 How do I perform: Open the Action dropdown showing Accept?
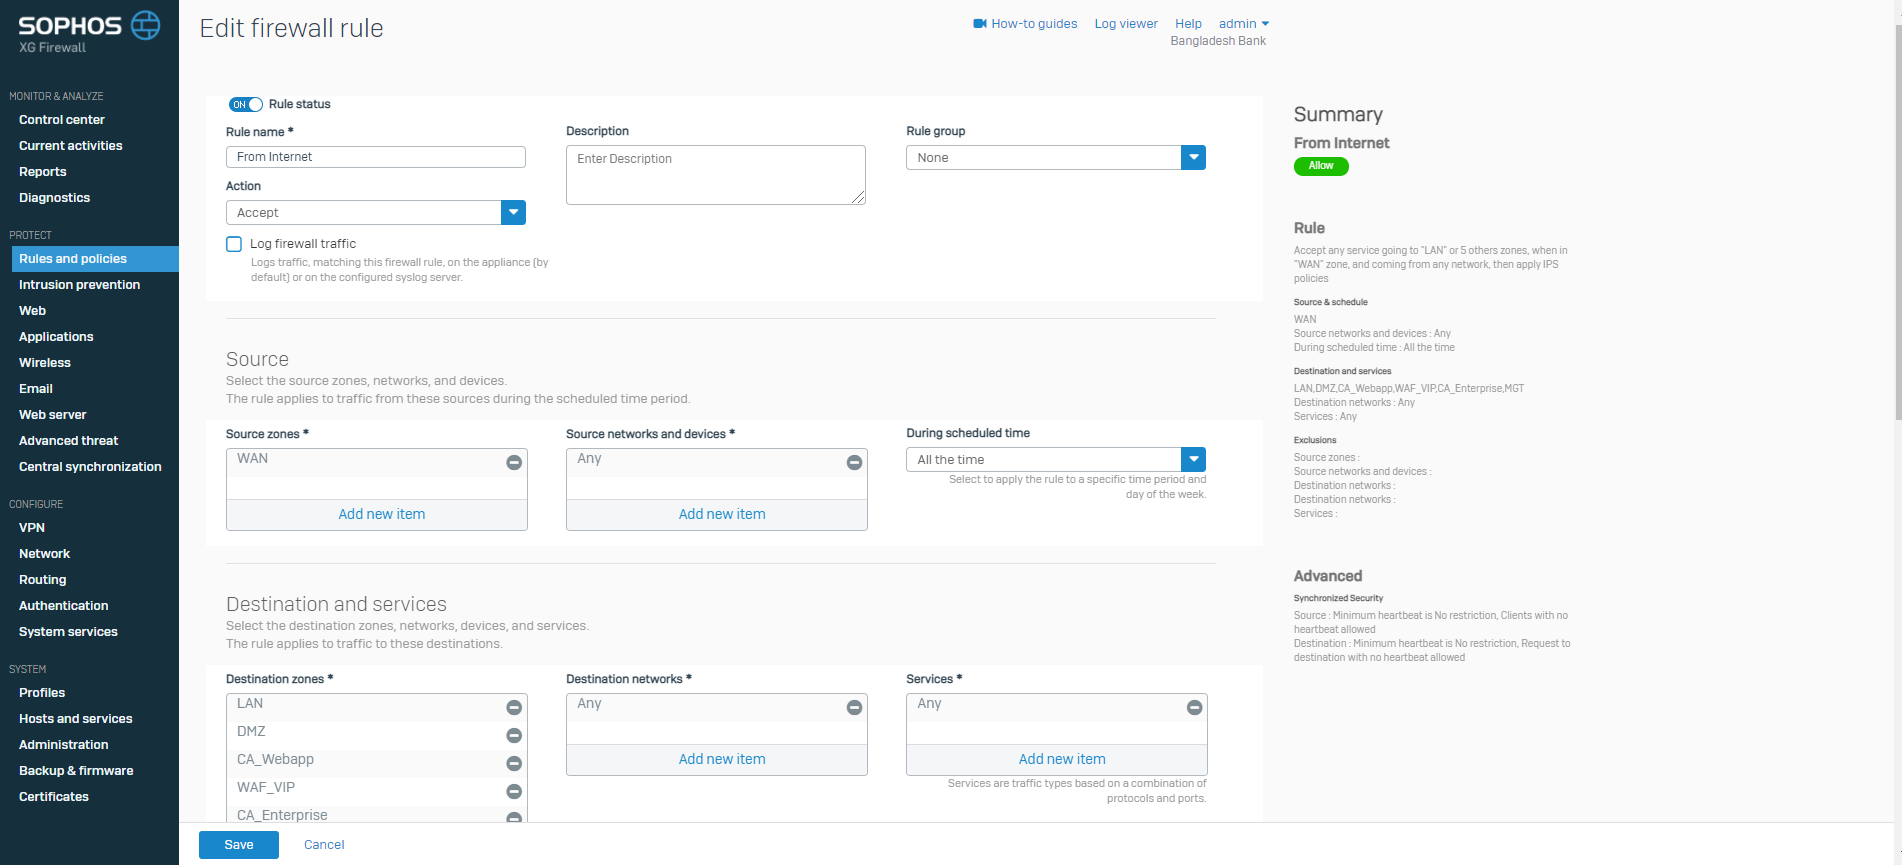click(x=513, y=212)
